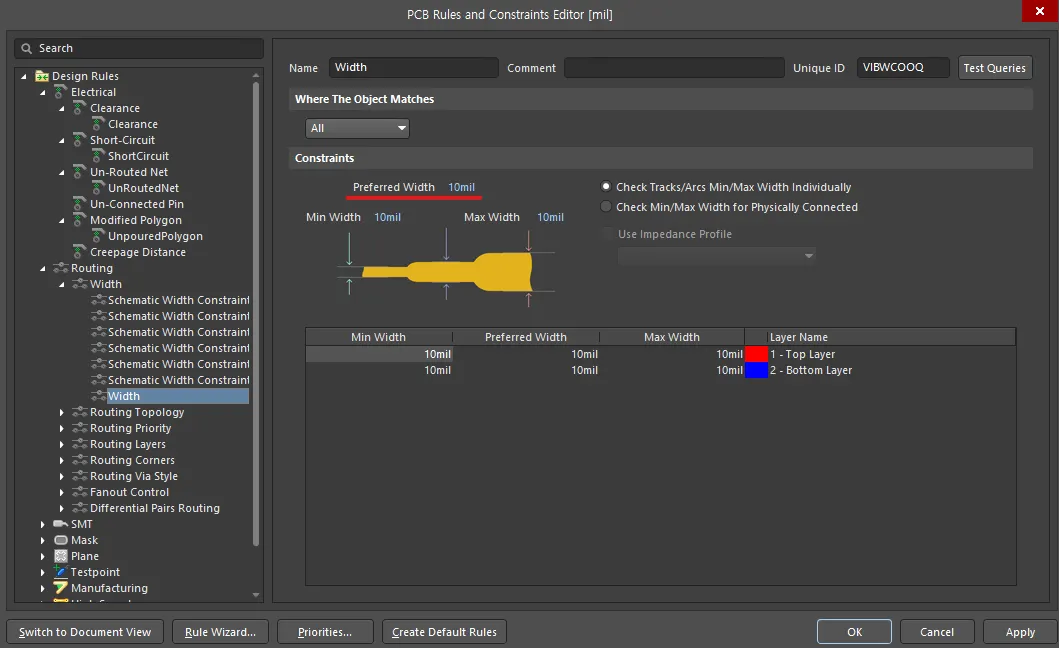This screenshot has width=1059, height=648.
Task: Click the Routing Corners icon
Action: [x=80, y=460]
